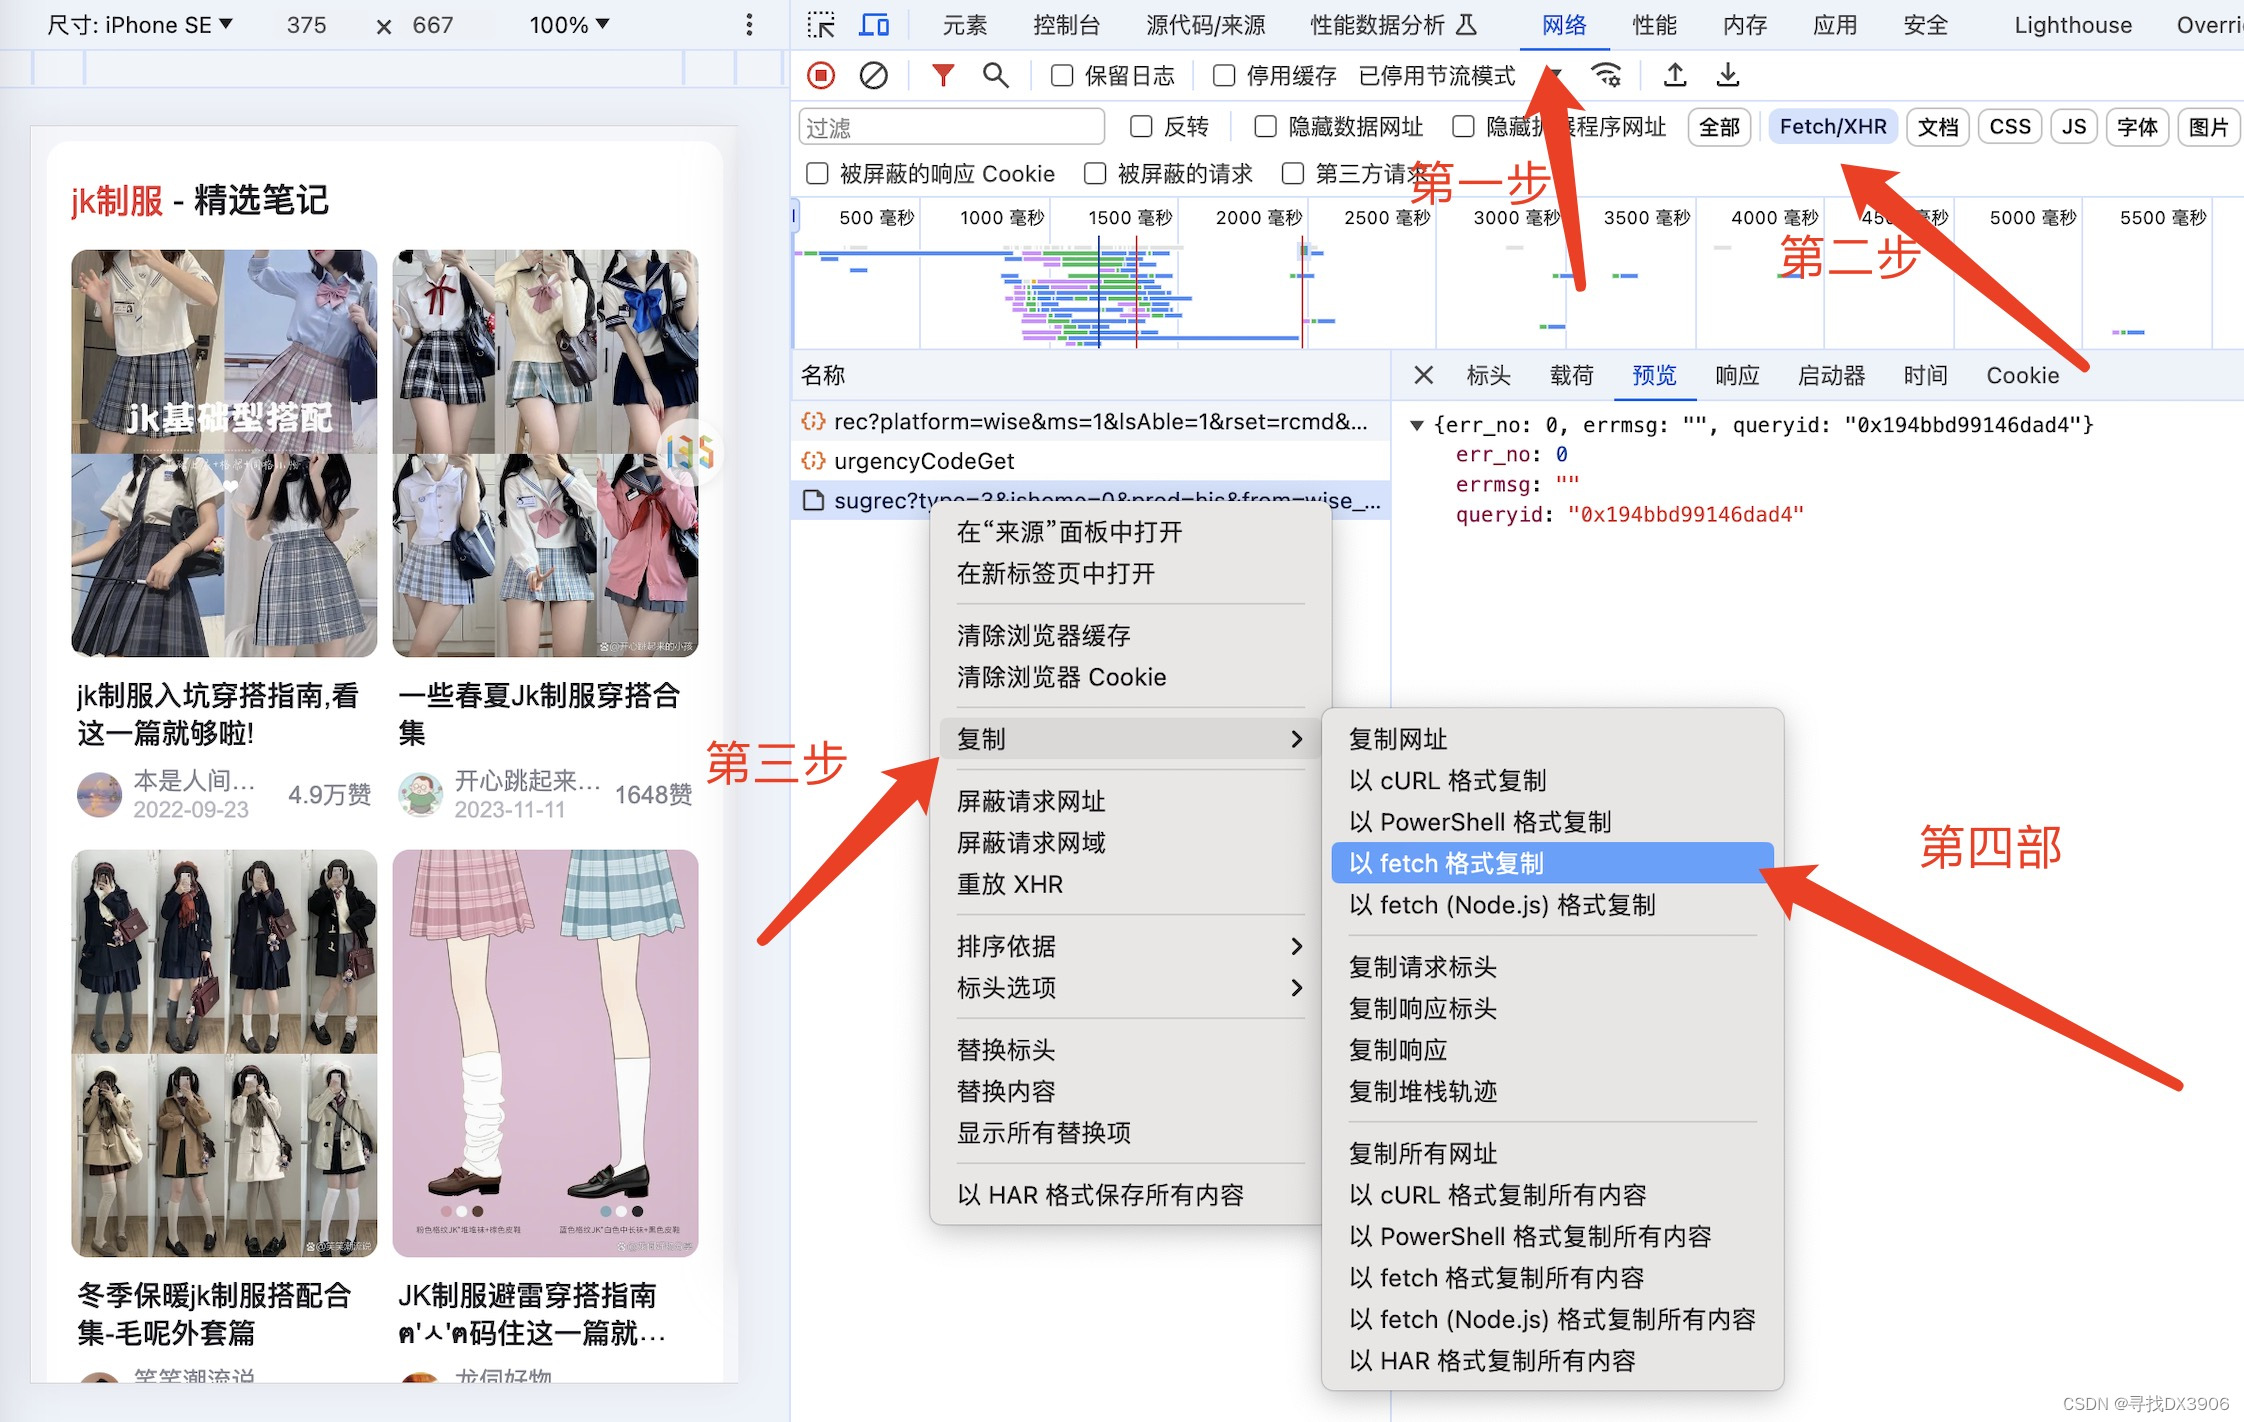Toggle the device toolbar icon
2244x1422 pixels.
(x=874, y=25)
